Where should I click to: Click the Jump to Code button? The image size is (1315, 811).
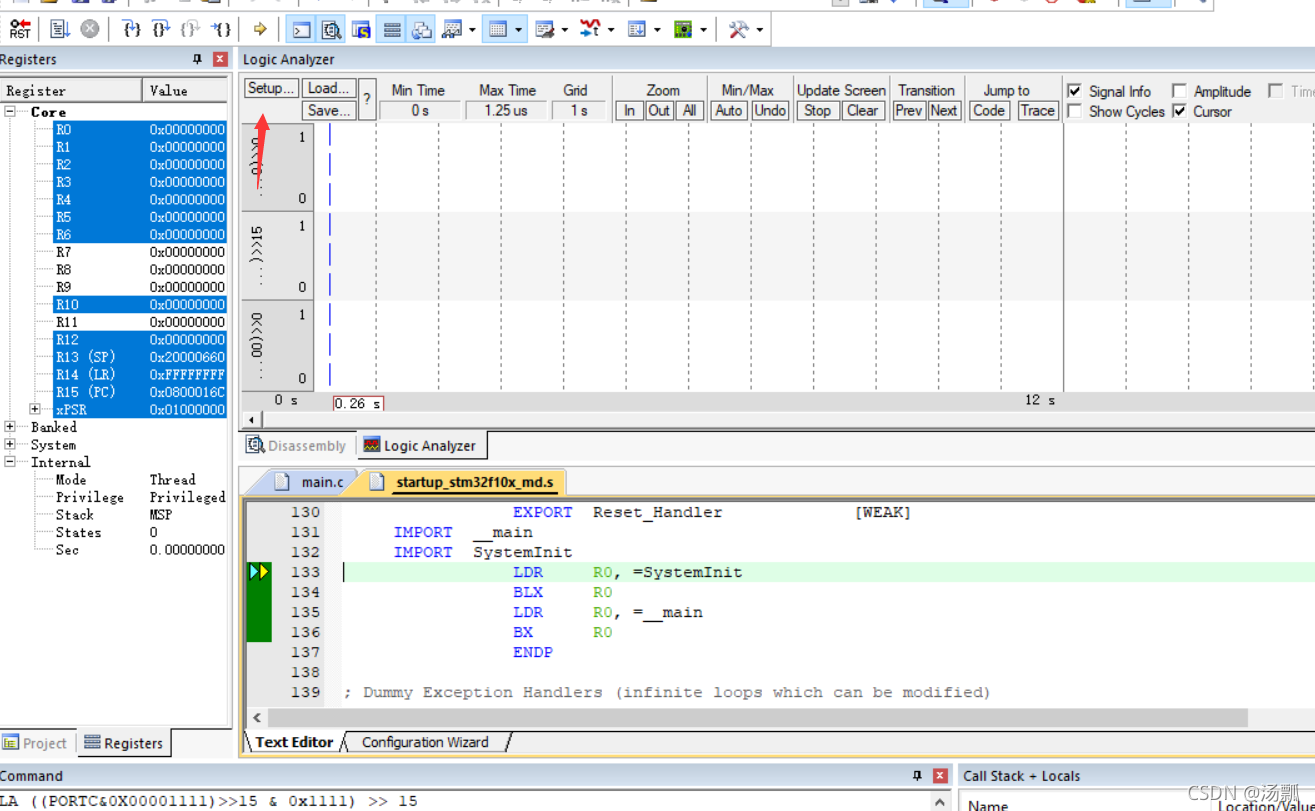[989, 110]
